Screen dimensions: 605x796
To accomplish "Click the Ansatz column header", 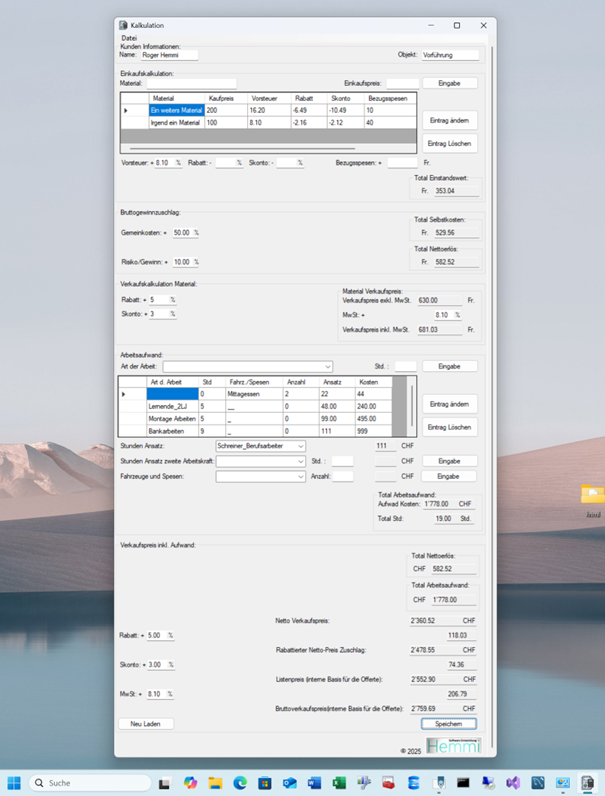I will [x=337, y=382].
